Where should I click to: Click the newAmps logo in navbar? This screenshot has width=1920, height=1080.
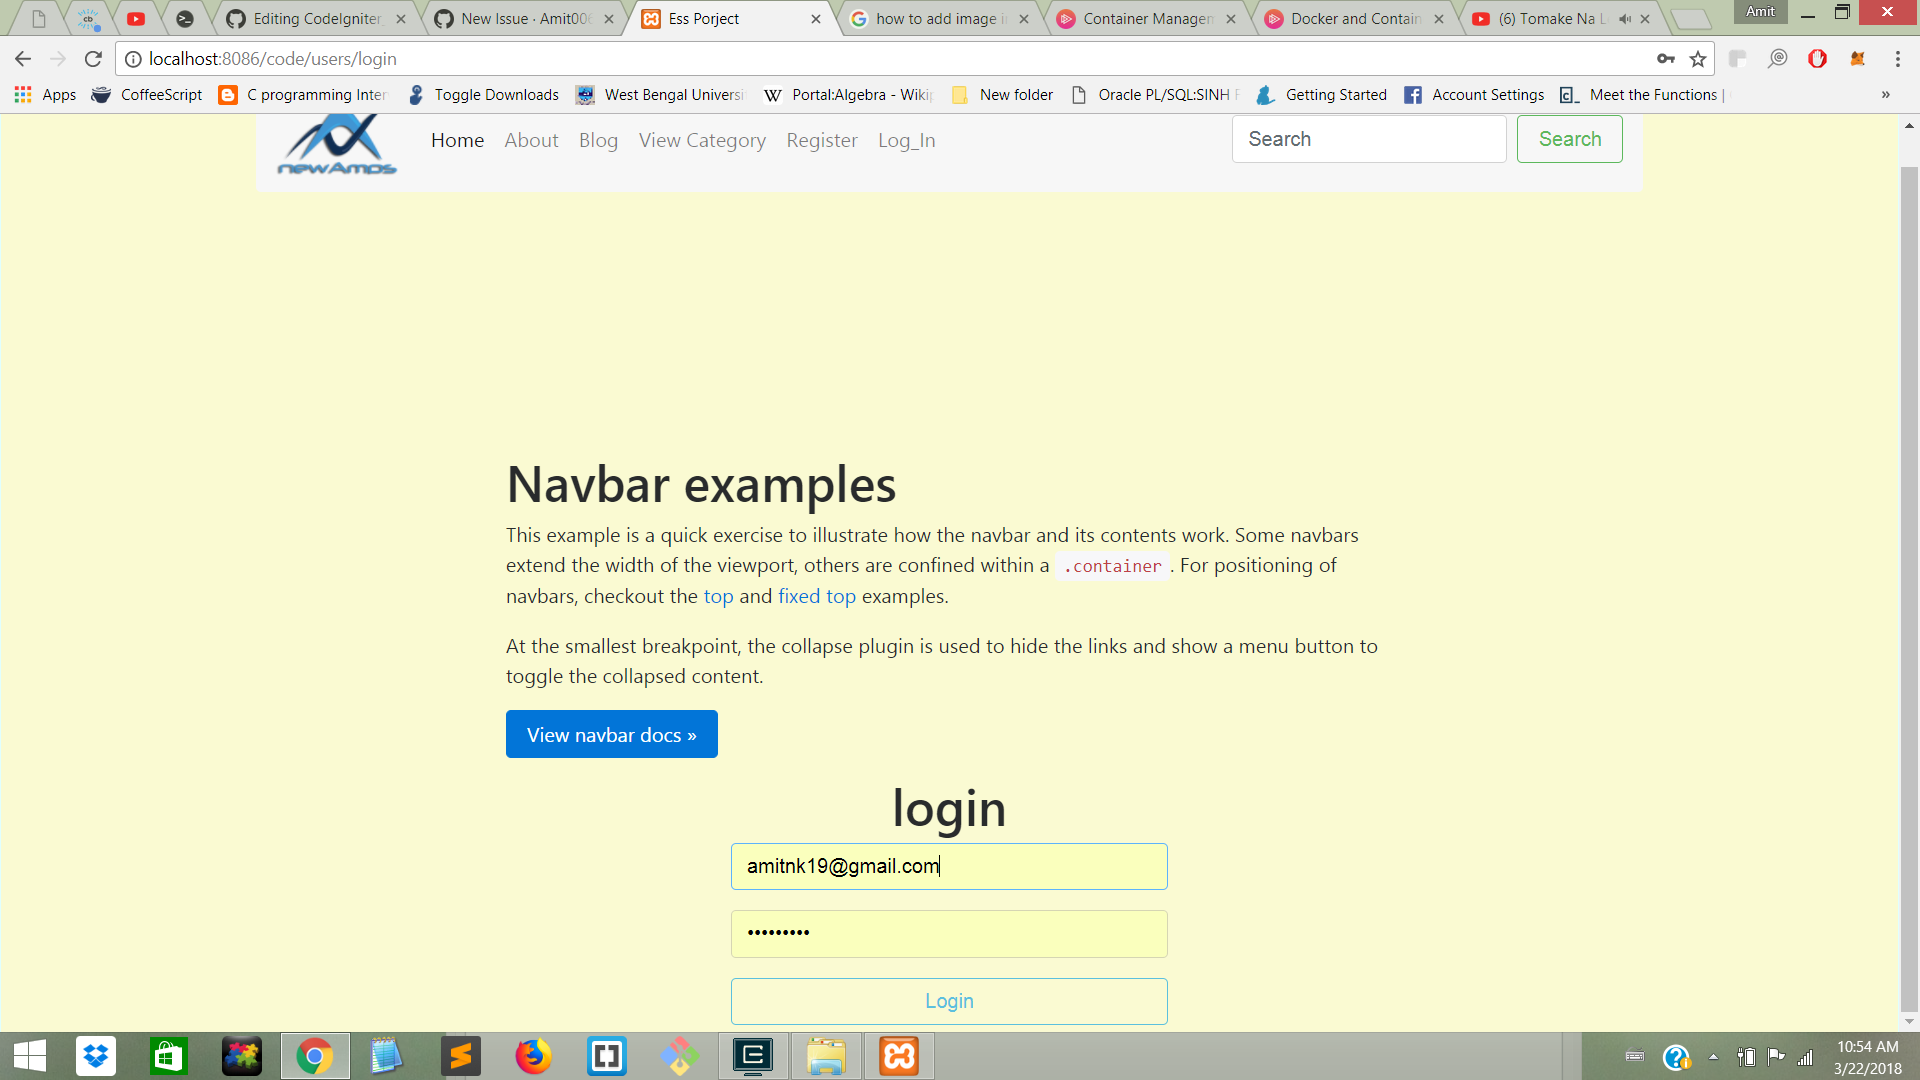click(337, 145)
